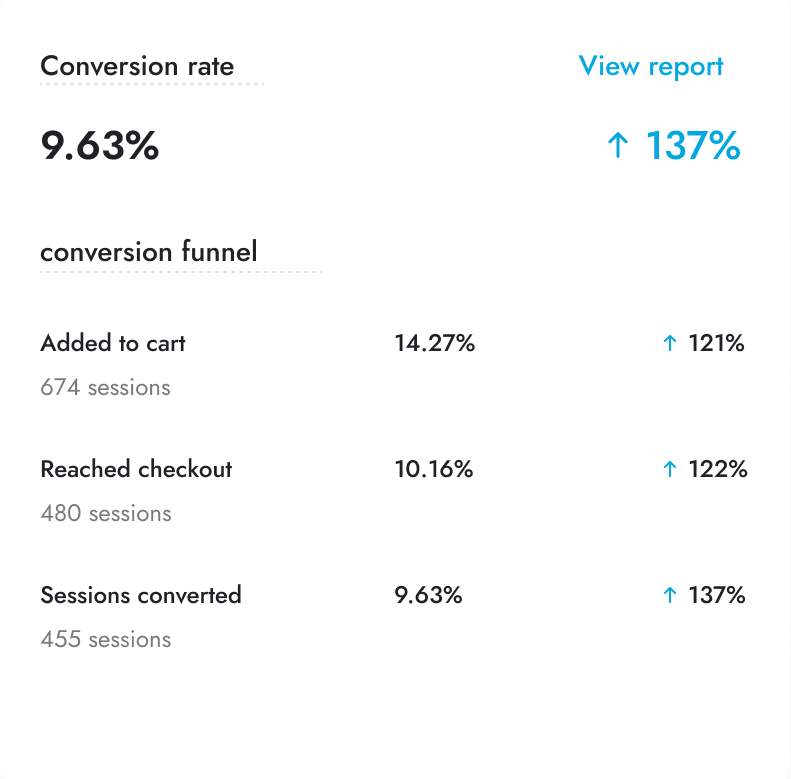
Task: Click the conversion funnel heading
Action: [x=149, y=252]
